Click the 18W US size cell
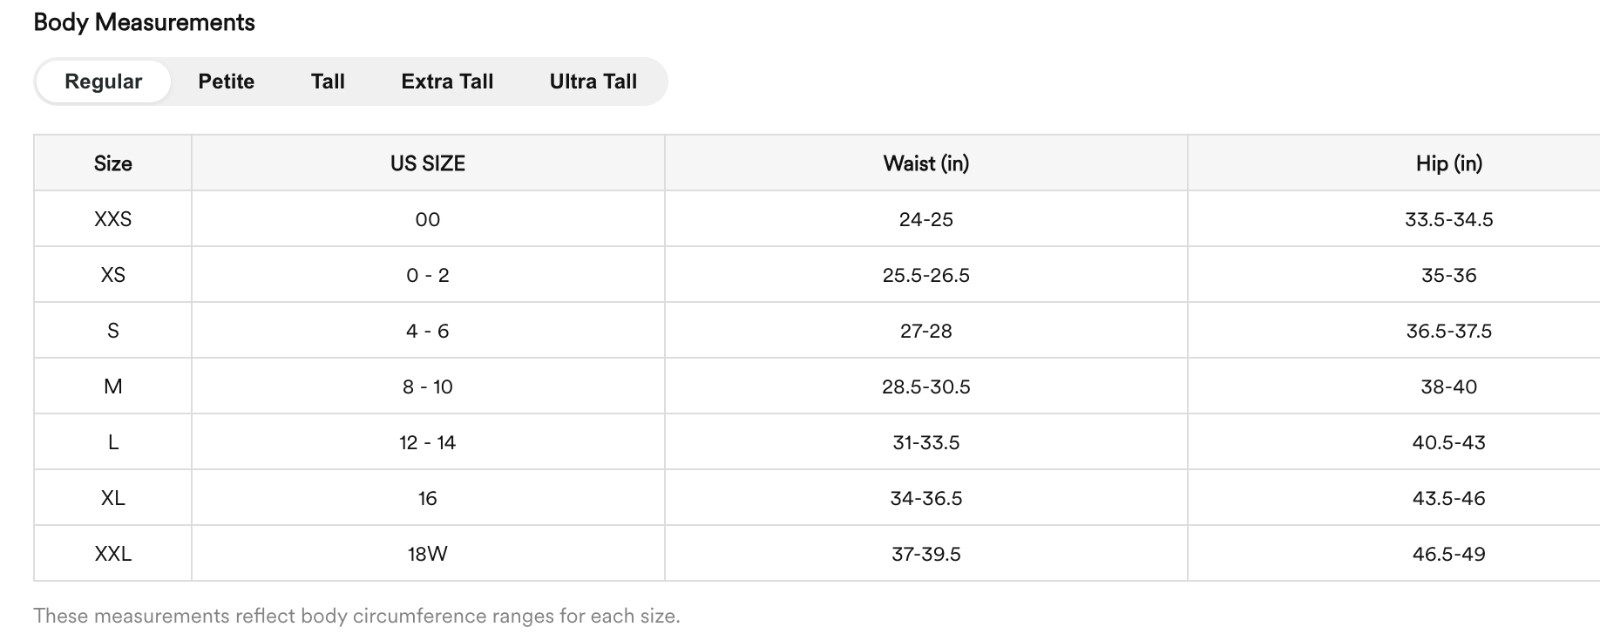 point(428,554)
